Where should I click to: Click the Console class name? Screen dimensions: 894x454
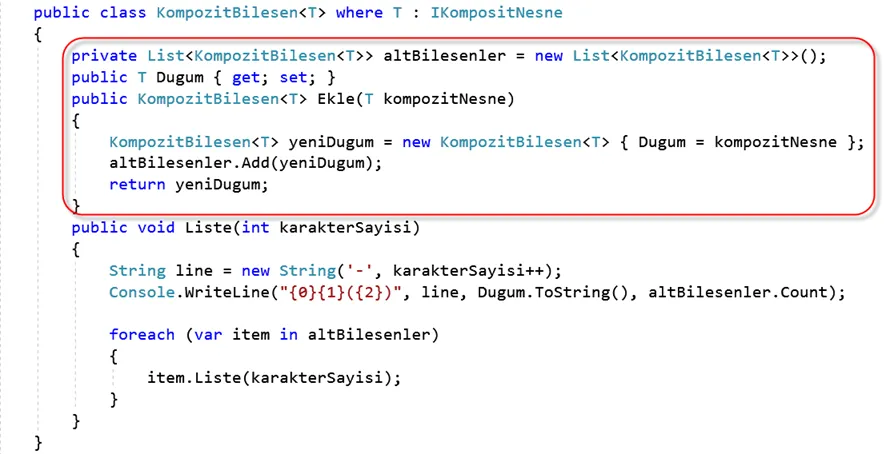(x=142, y=292)
